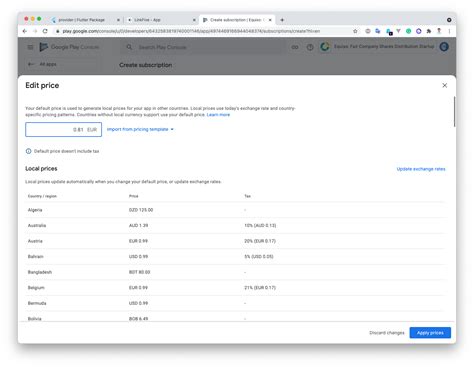This screenshot has width=474, height=367.
Task: Open the Play Console hamburger menu
Action: [30, 47]
